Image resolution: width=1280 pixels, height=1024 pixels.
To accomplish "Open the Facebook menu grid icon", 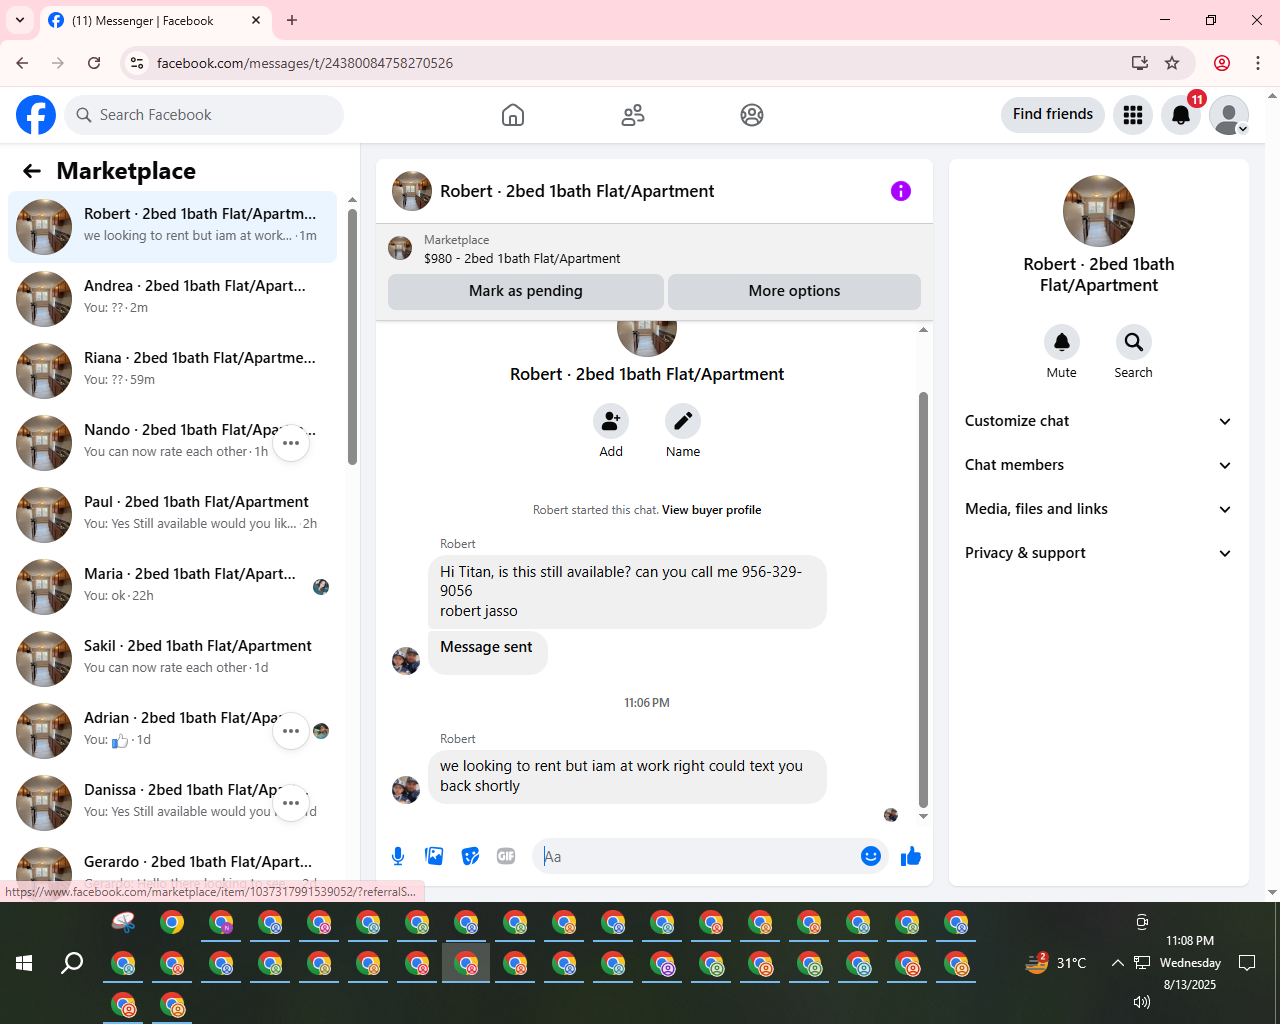I will tap(1133, 115).
